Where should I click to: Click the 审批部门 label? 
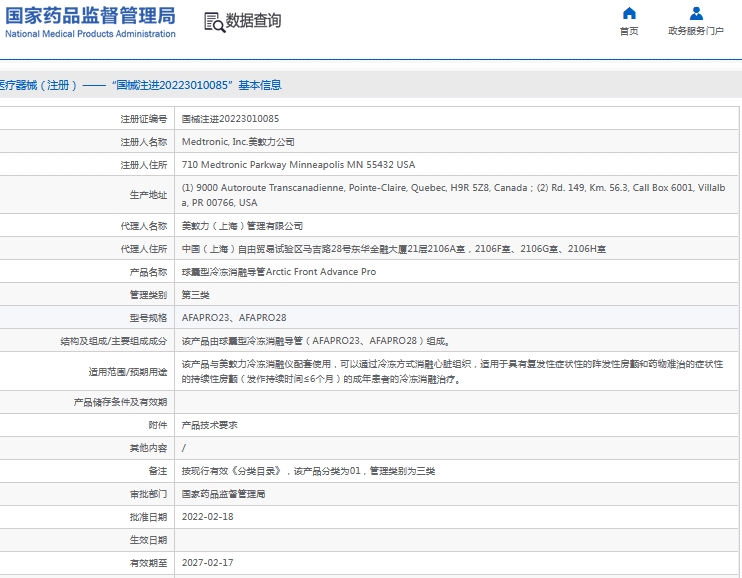pos(149,494)
